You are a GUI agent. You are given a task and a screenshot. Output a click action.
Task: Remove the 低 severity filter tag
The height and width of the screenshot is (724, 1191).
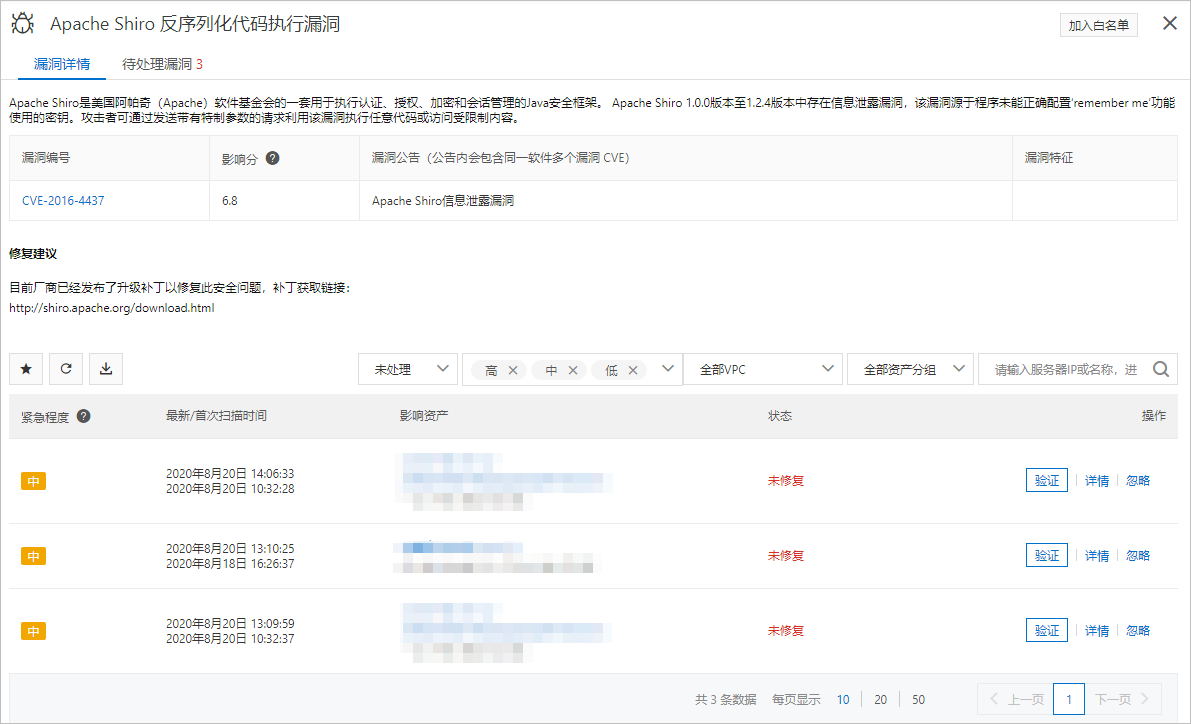coord(633,370)
